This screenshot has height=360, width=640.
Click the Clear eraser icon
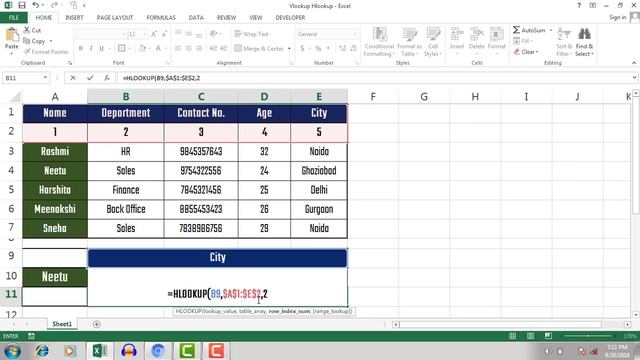point(517,52)
